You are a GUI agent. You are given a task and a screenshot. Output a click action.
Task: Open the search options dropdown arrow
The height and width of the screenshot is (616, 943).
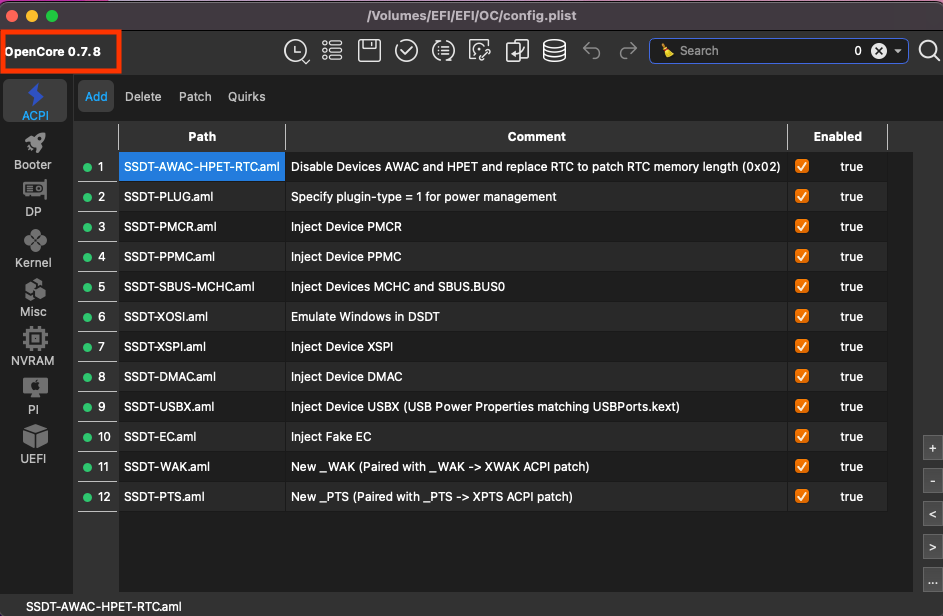click(898, 51)
